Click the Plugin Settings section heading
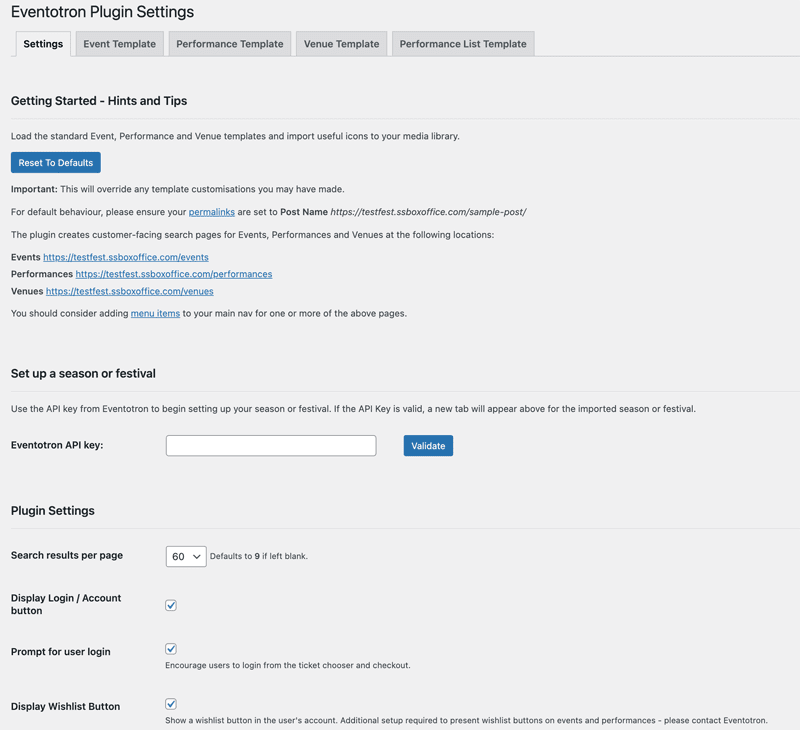This screenshot has height=730, width=800. pyautogui.click(x=53, y=511)
